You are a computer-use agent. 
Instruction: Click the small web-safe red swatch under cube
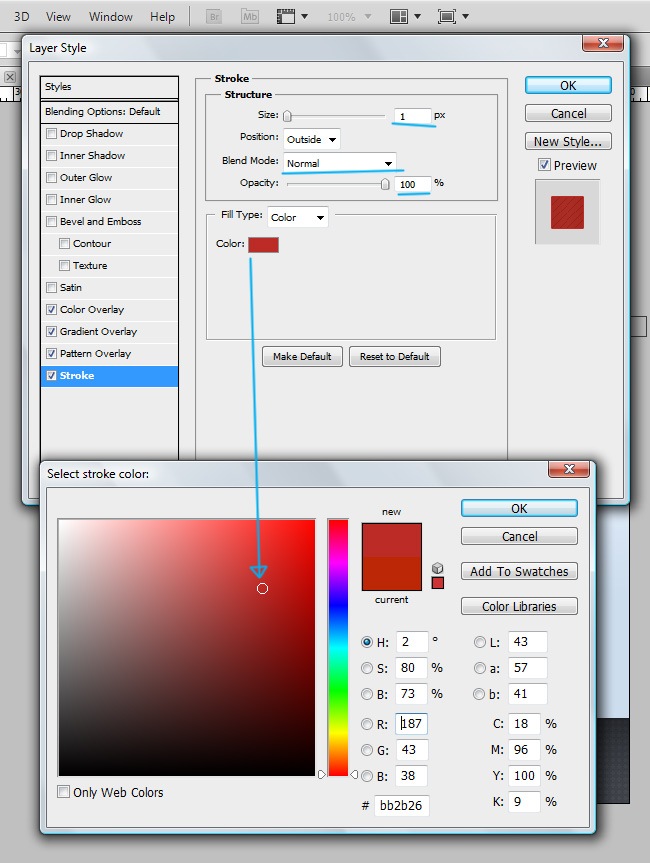[438, 583]
